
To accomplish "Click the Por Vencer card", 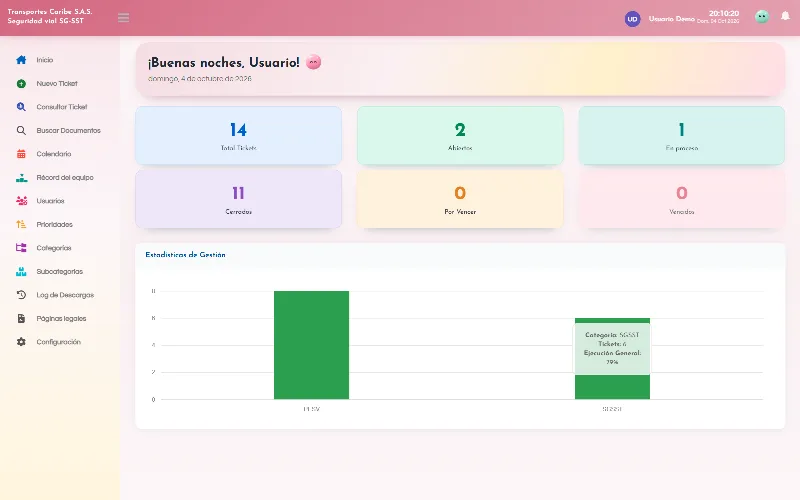I will [x=460, y=199].
